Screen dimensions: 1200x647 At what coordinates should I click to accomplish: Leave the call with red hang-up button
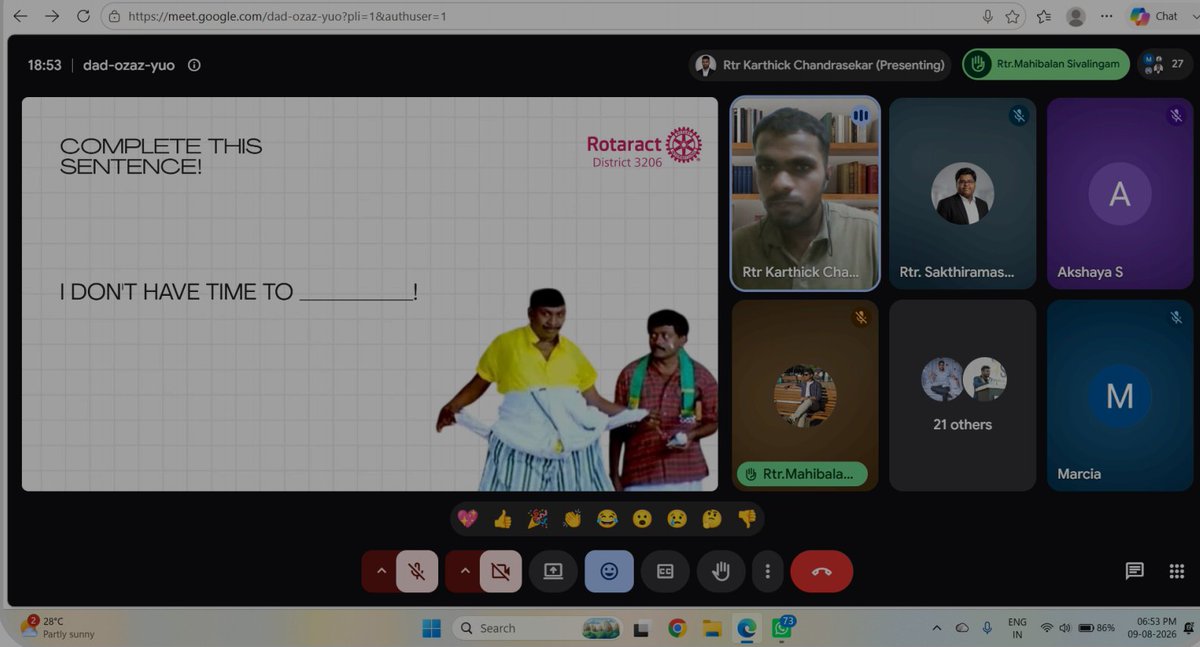821,571
